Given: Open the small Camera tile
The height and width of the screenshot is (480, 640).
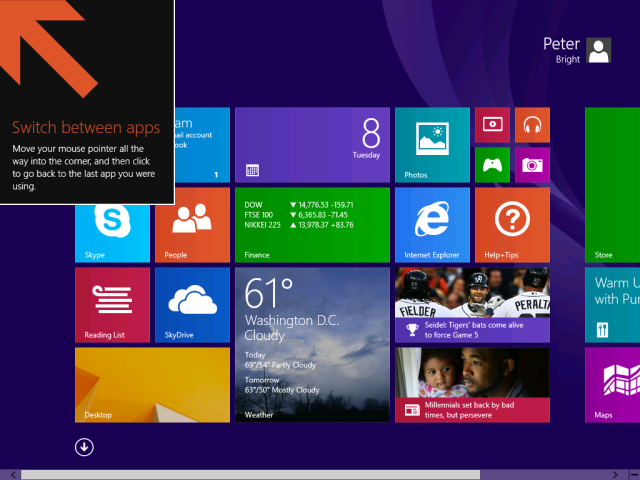Looking at the screenshot, I should coord(532,165).
